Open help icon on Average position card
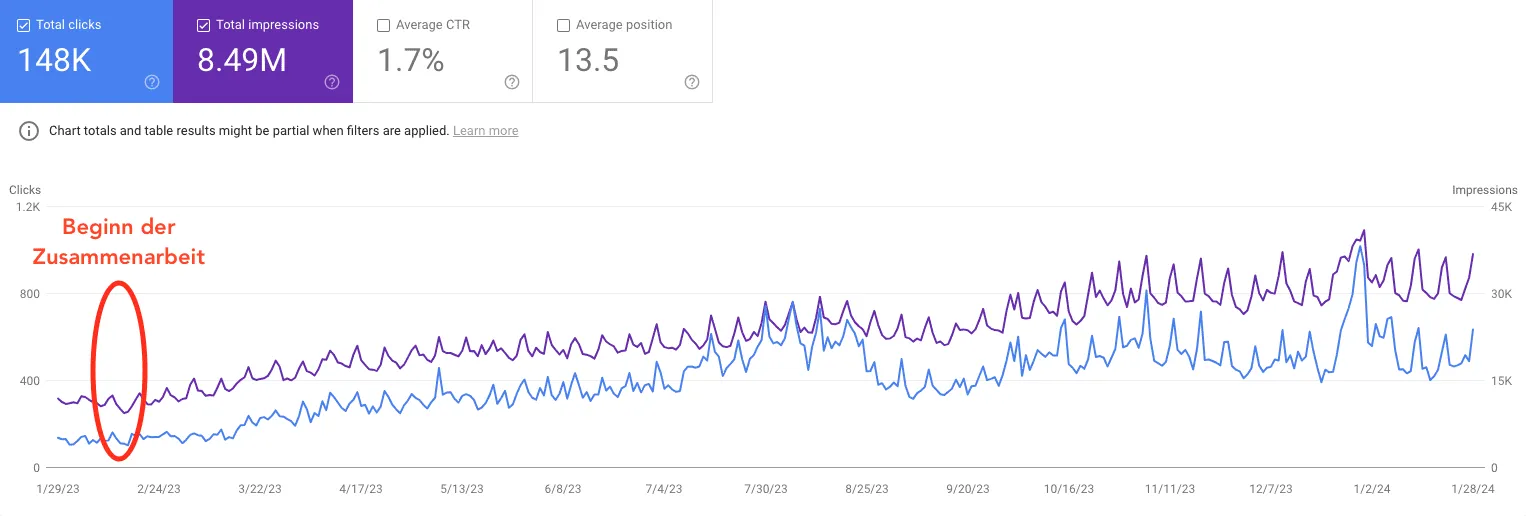The width and height of the screenshot is (1526, 516). point(691,82)
